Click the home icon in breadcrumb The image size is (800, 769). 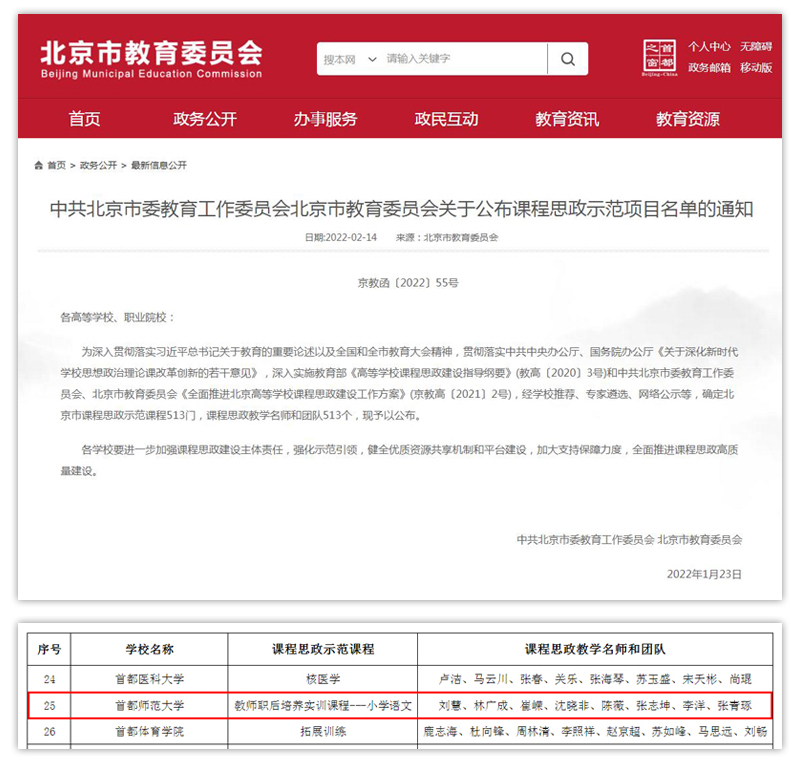[x=38, y=165]
